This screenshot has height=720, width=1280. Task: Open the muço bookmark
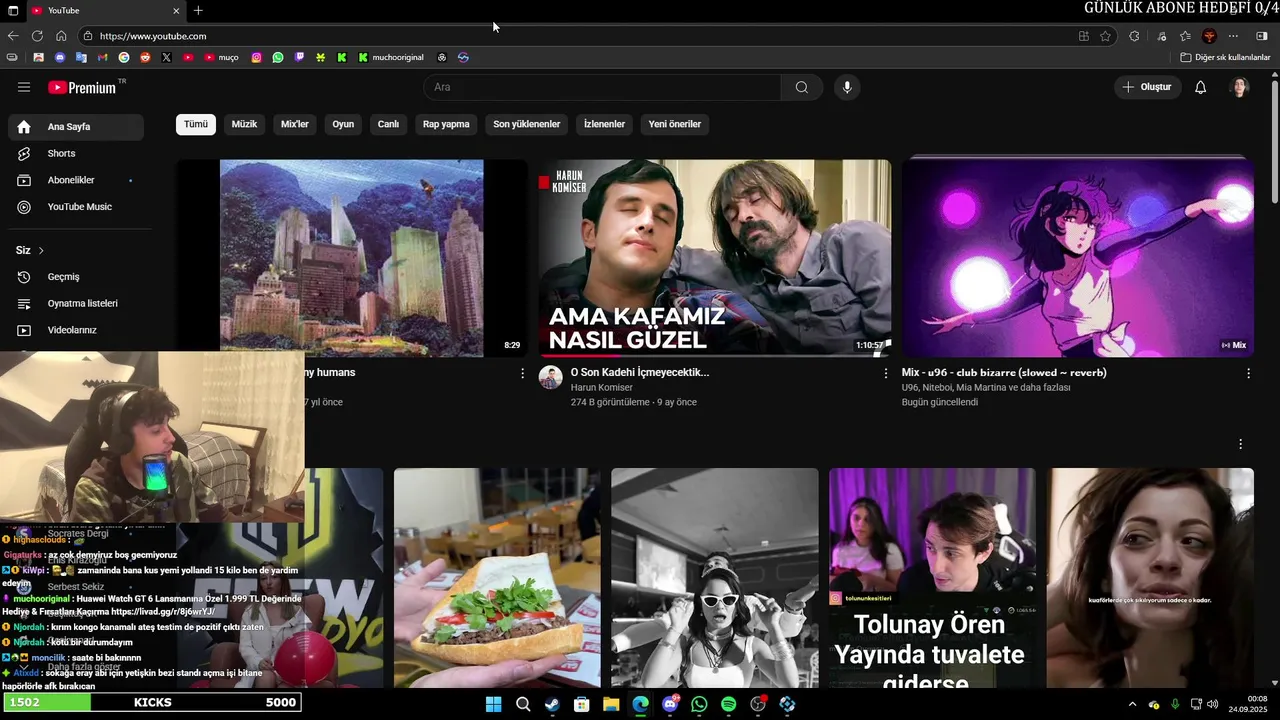pyautogui.click(x=221, y=57)
